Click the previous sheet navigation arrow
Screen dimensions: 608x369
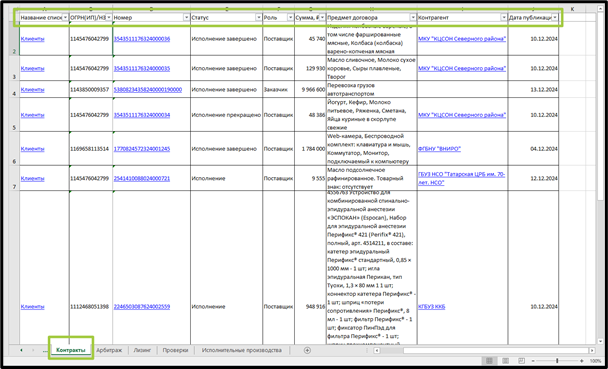(x=21, y=350)
